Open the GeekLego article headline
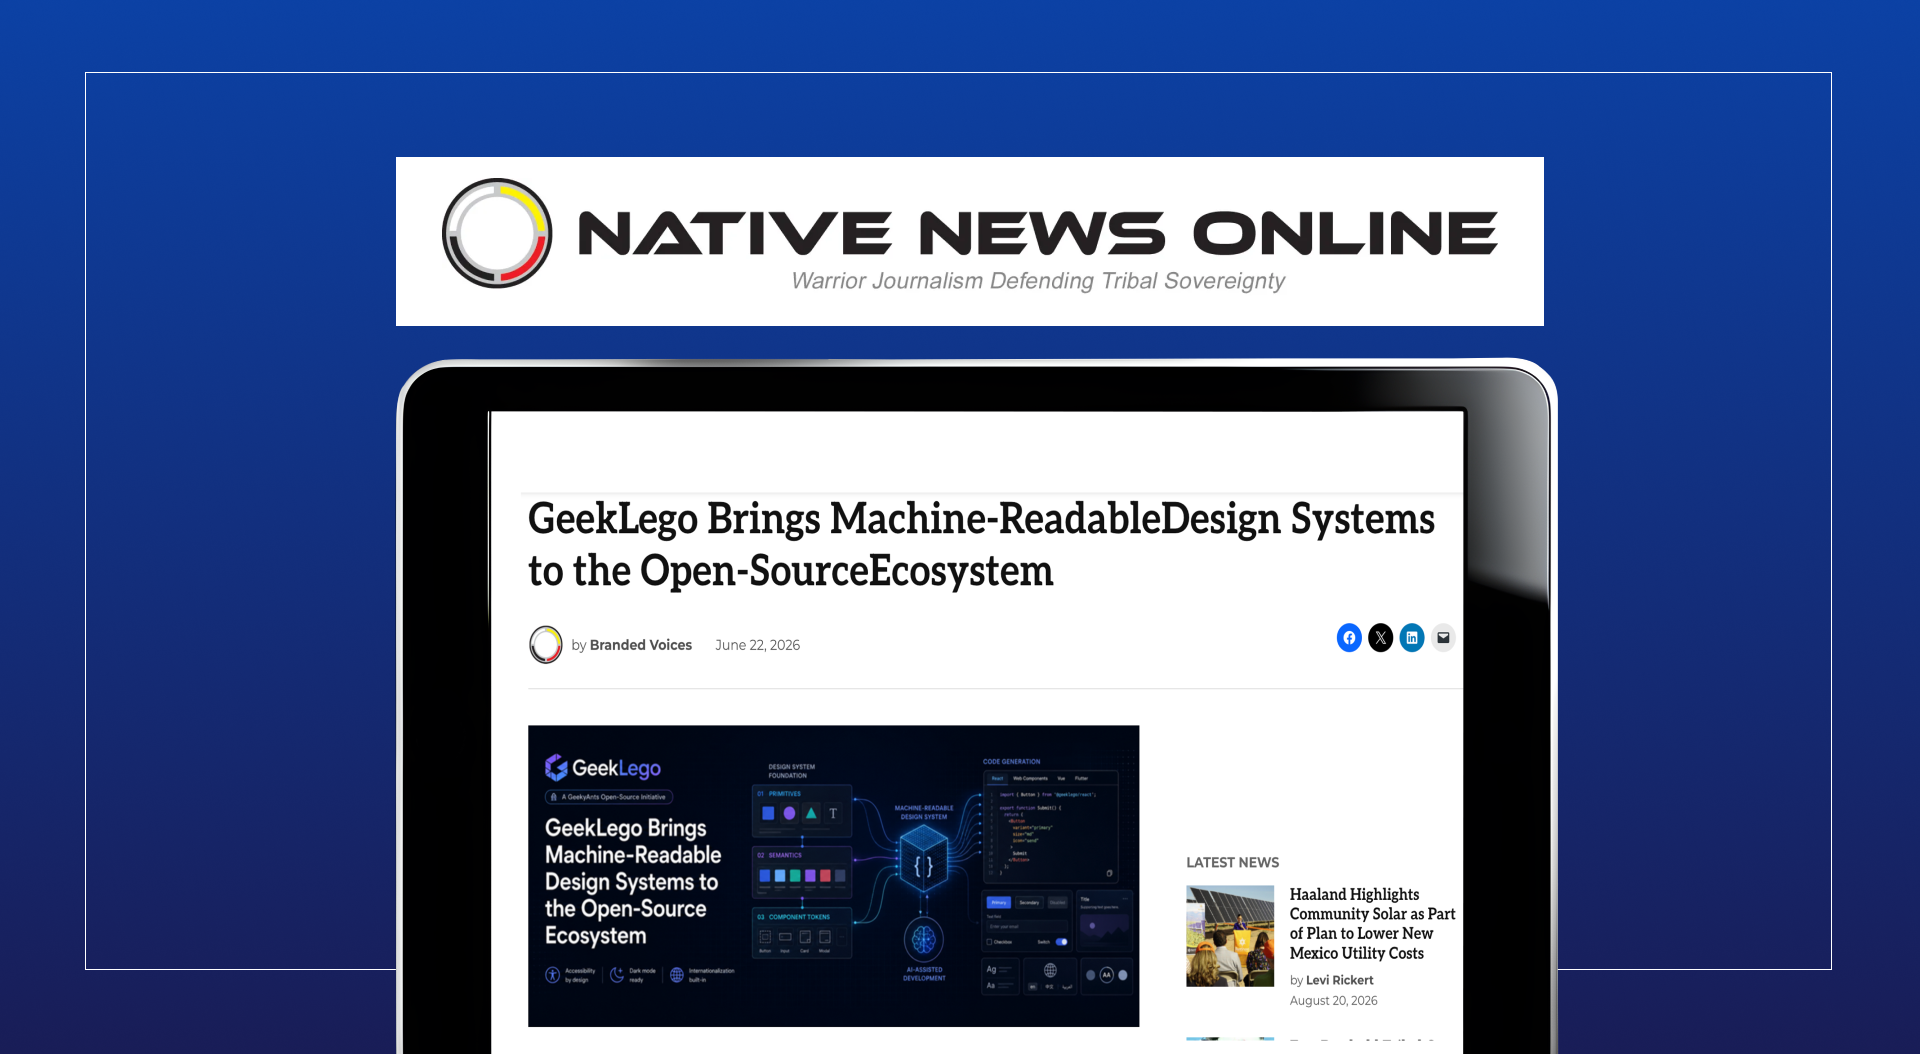1920x1054 pixels. pos(981,545)
